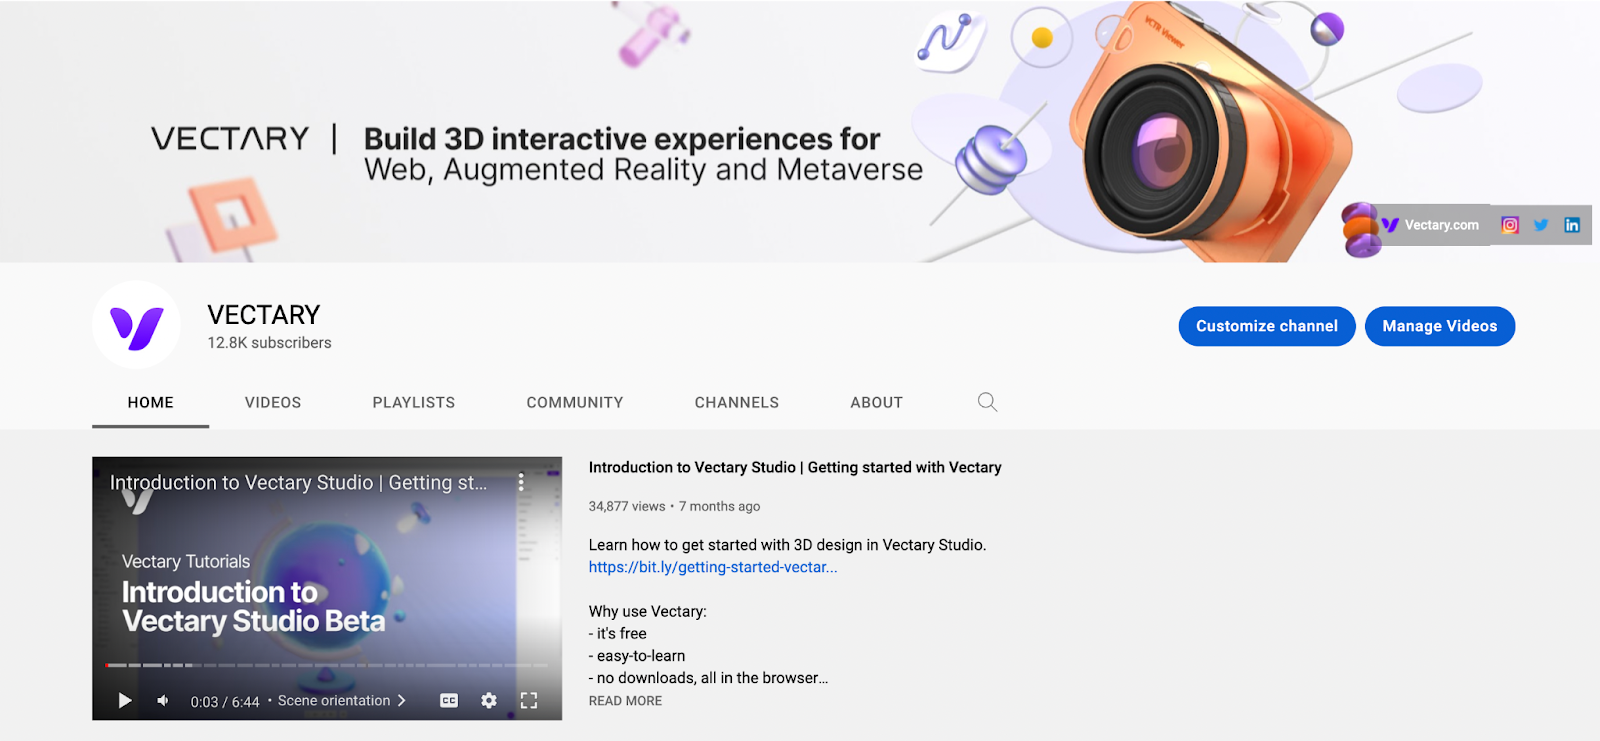This screenshot has height=741, width=1600.
Task: Switch to the Videos tab
Action: (273, 402)
